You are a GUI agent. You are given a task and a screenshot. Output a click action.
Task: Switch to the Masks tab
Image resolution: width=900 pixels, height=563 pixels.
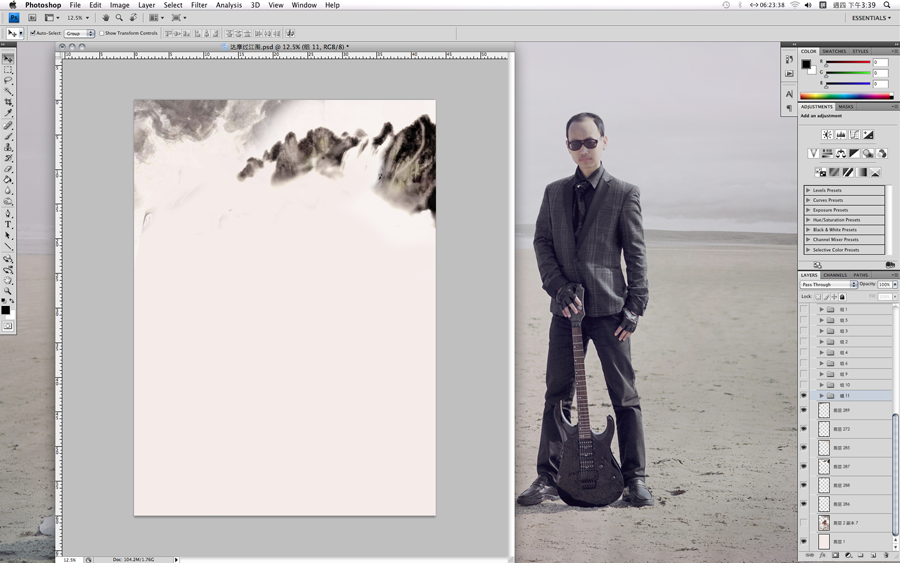(845, 107)
